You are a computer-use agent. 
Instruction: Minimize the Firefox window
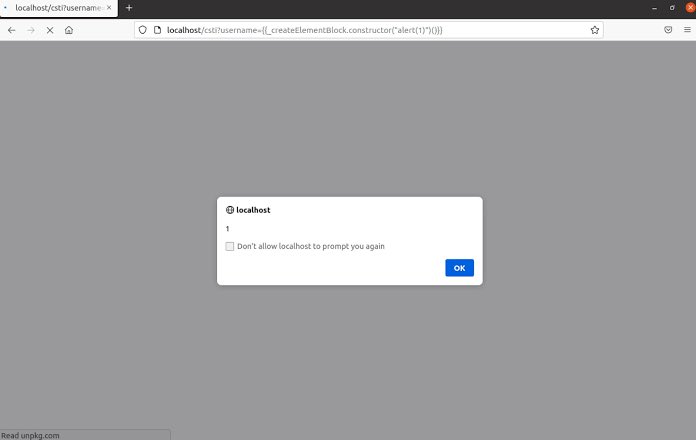[654, 8]
